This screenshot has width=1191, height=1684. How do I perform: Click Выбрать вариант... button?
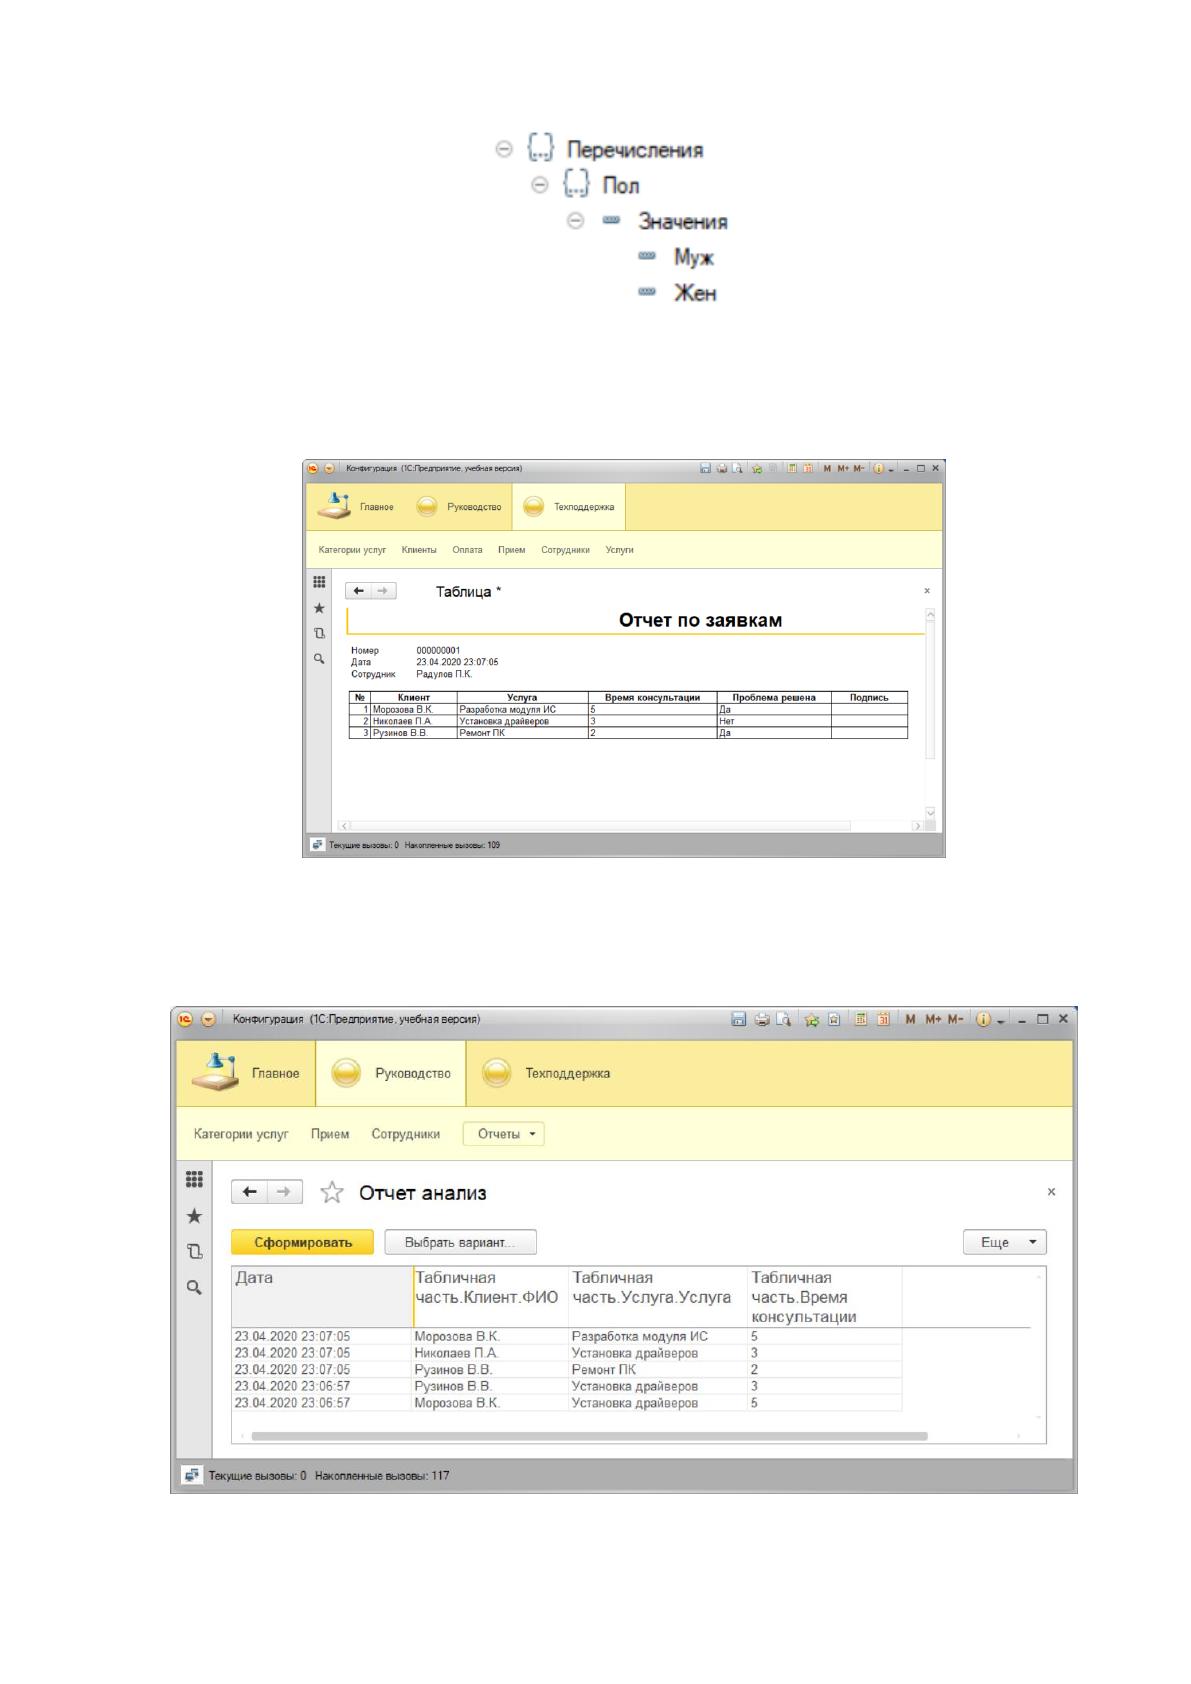(x=460, y=1242)
